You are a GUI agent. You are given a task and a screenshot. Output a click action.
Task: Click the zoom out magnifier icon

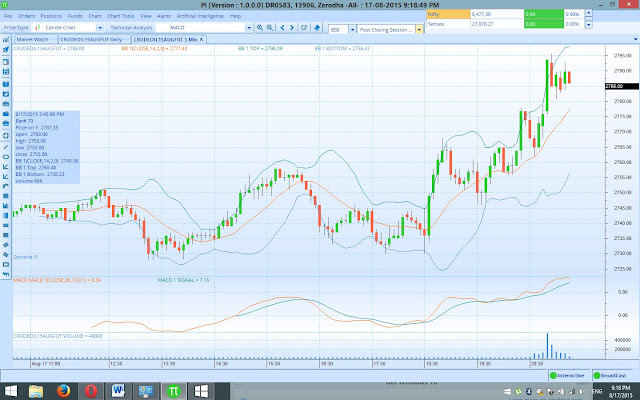(x=270, y=28)
